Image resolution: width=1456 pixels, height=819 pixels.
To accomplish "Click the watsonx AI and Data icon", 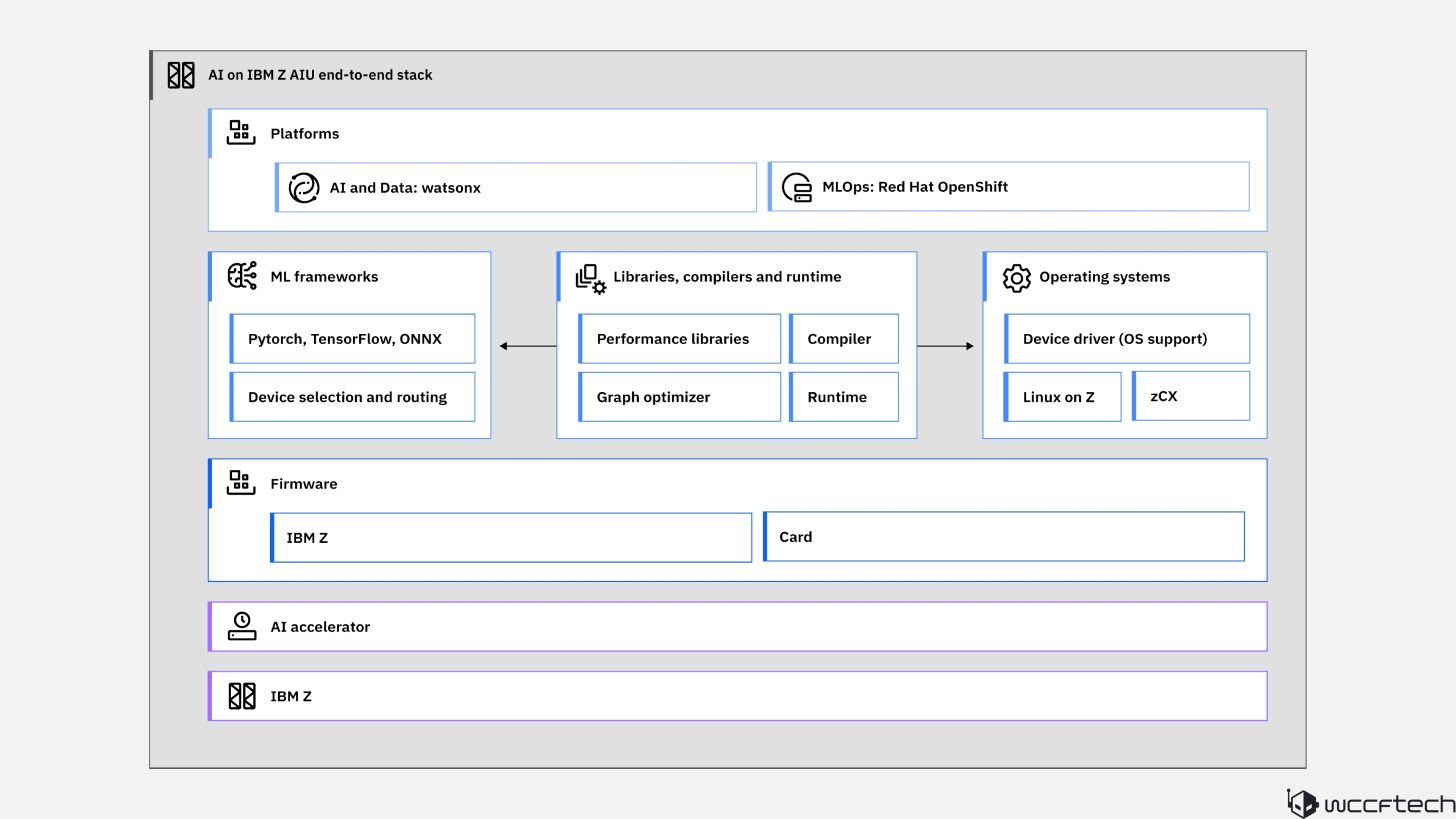I will tap(304, 188).
